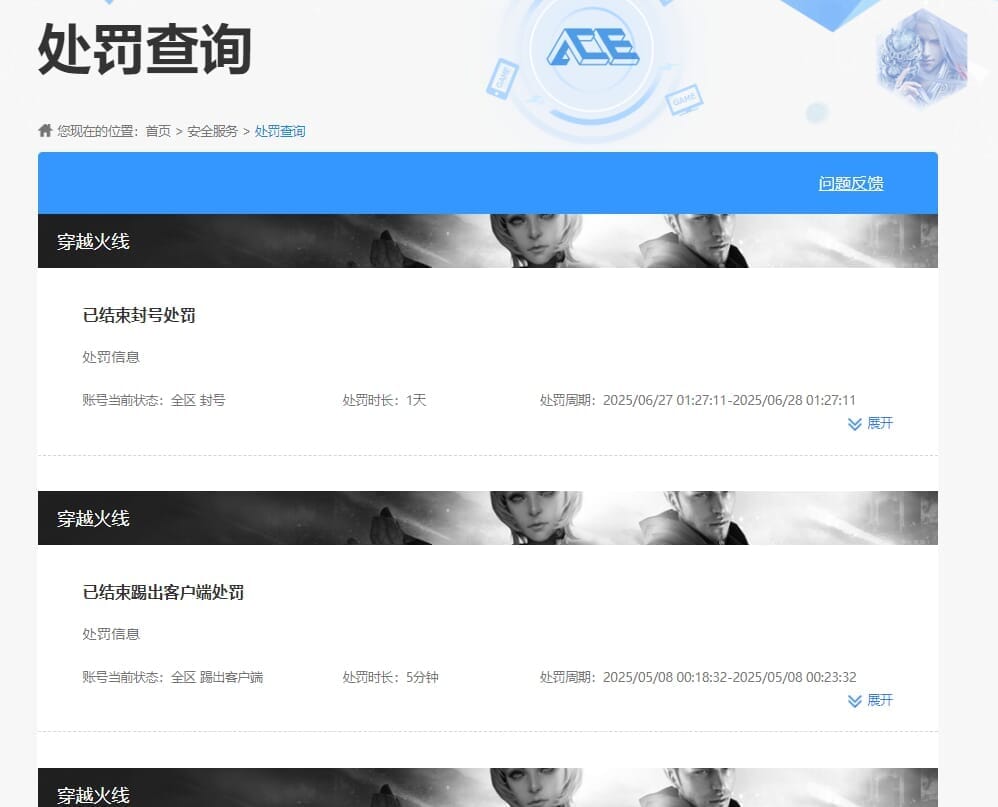Image resolution: width=998 pixels, height=807 pixels.
Task: Open 安全服务 breadcrumb link
Action: point(213,131)
